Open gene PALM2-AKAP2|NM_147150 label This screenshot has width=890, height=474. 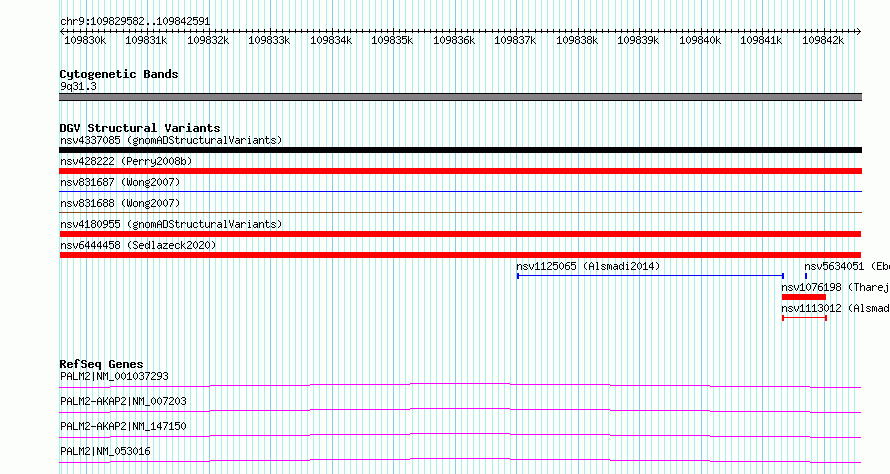[123, 426]
